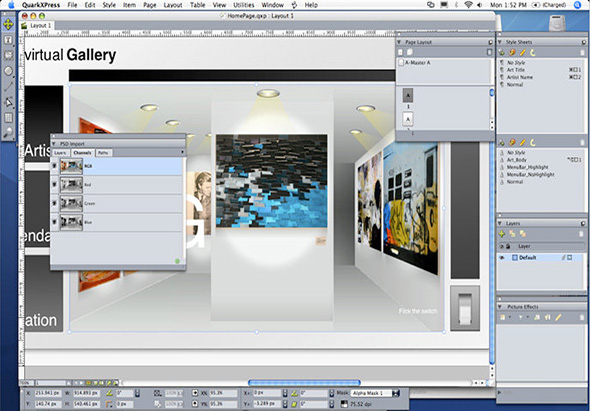
Task: Toggle visibility of the Red channel
Action: [55, 185]
